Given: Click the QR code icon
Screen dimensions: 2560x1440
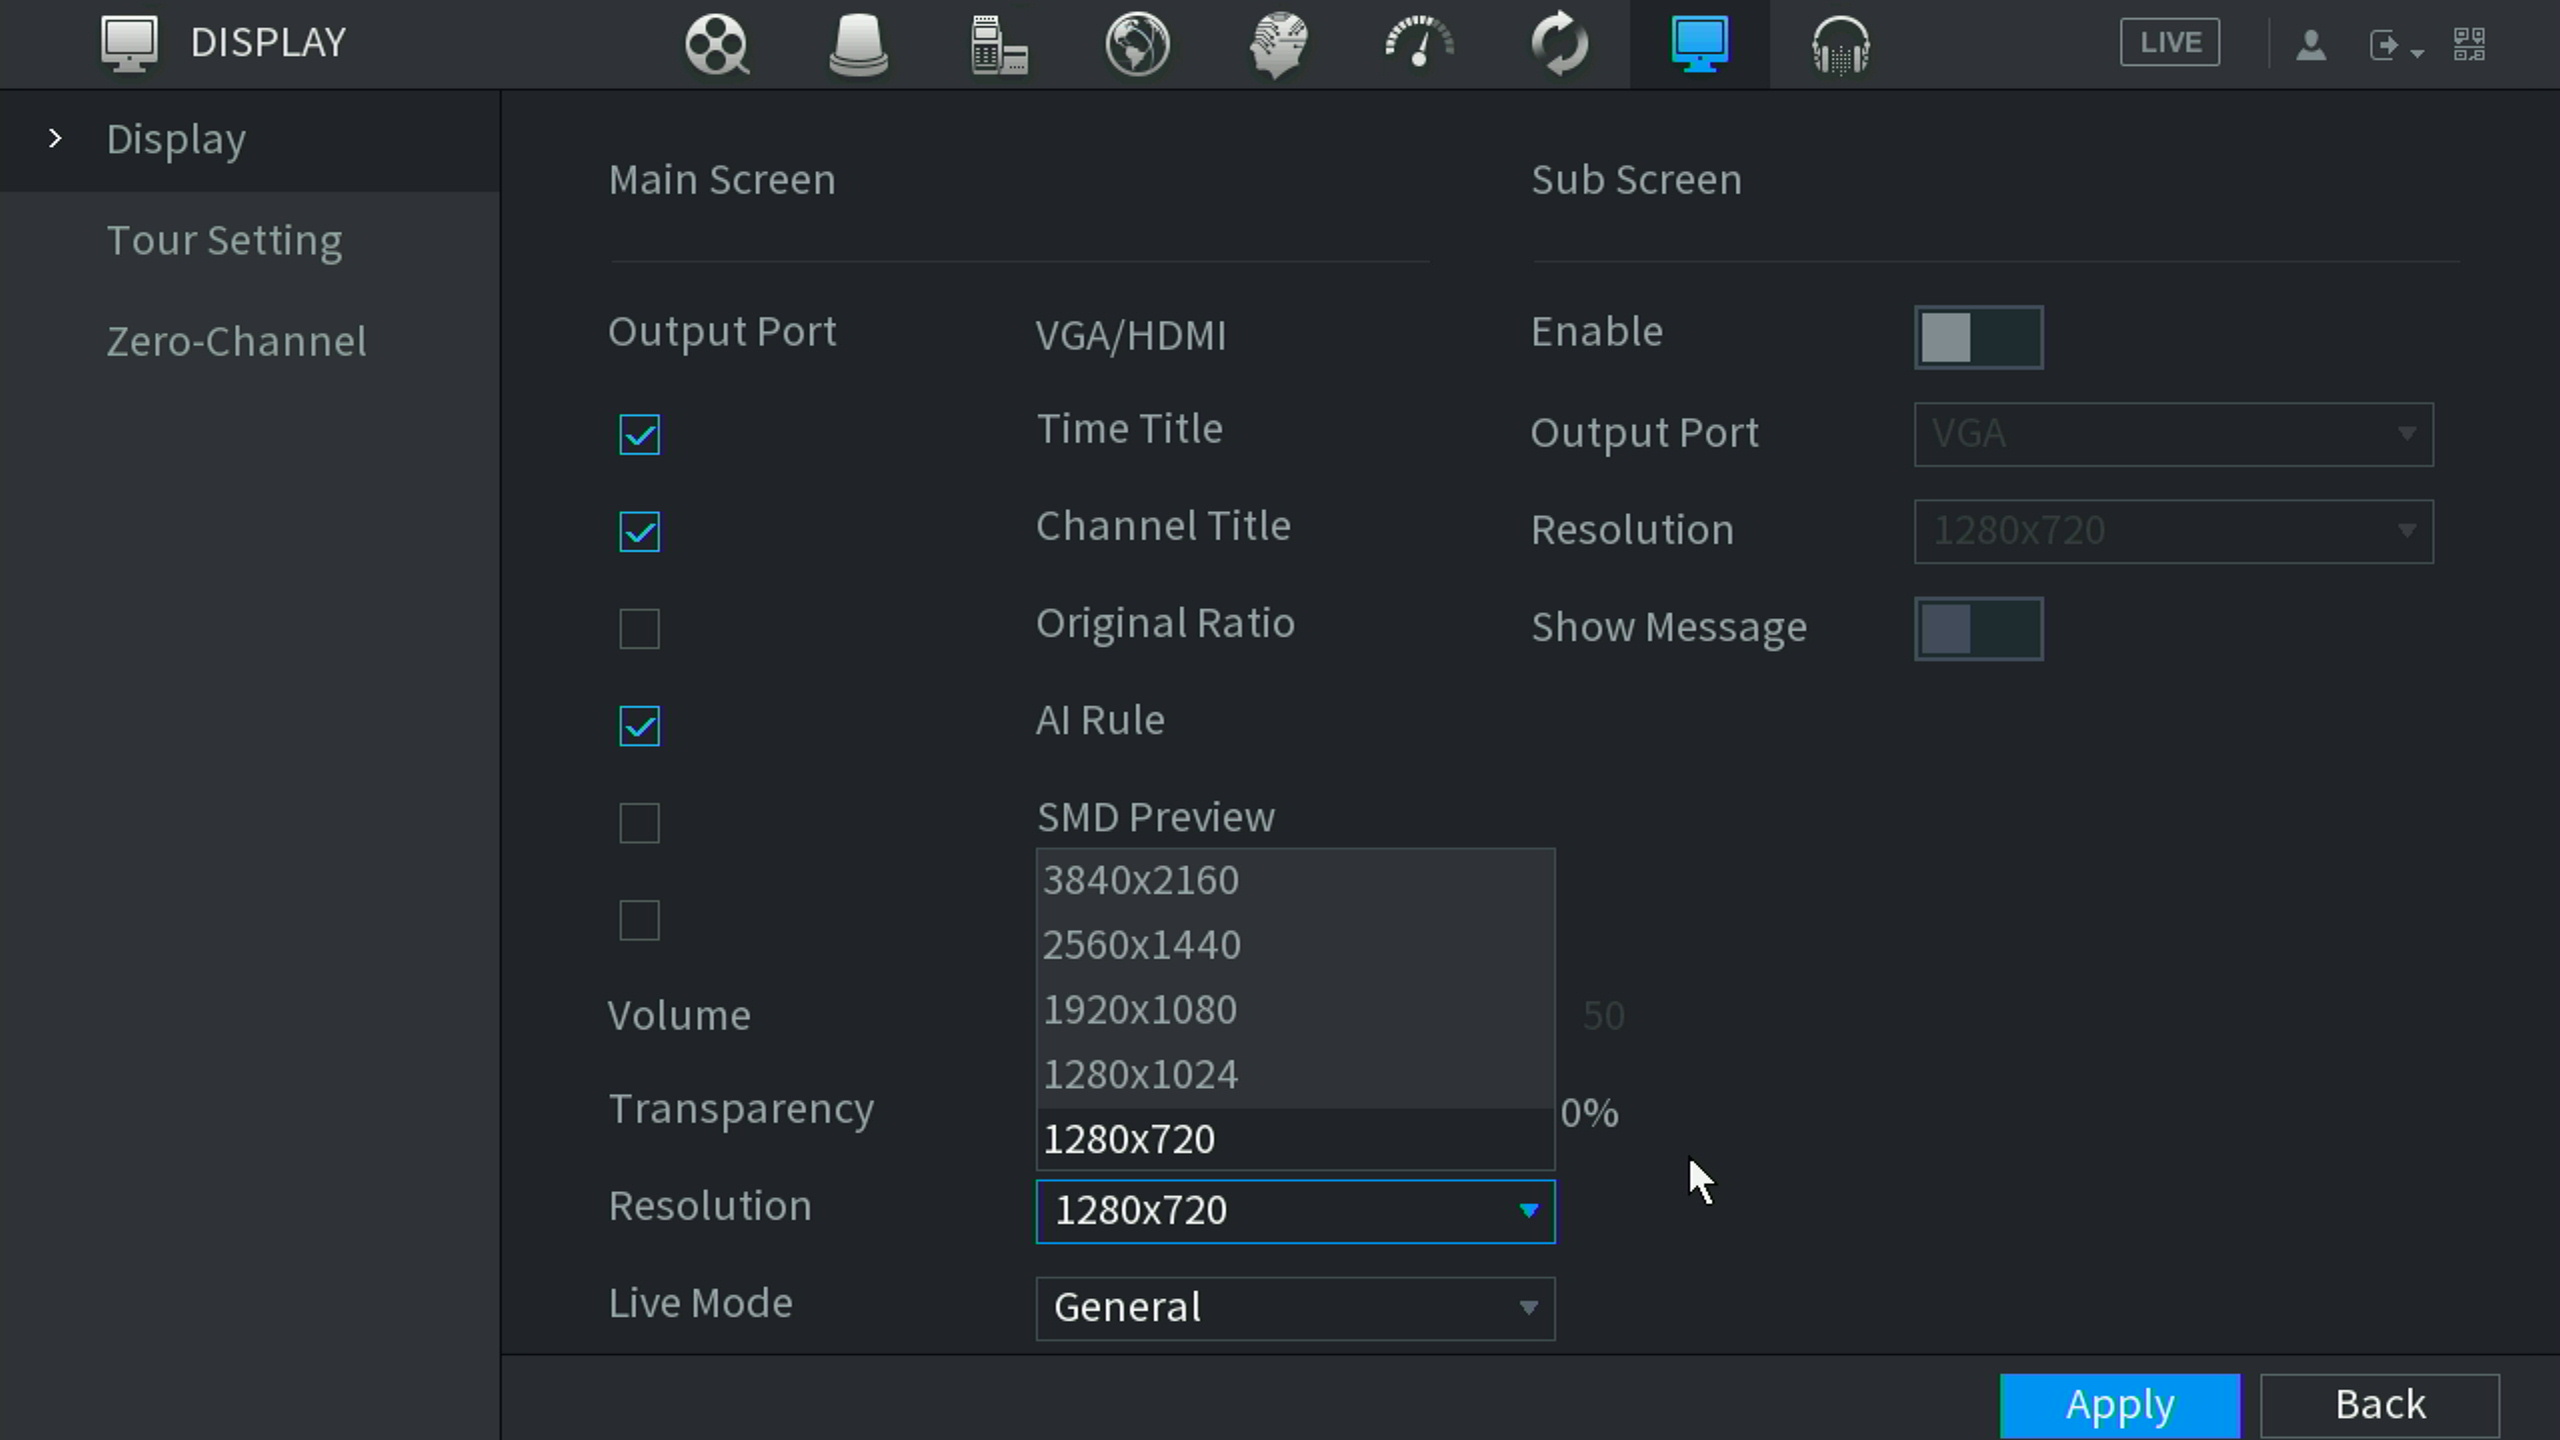Looking at the screenshot, I should tap(2469, 45).
